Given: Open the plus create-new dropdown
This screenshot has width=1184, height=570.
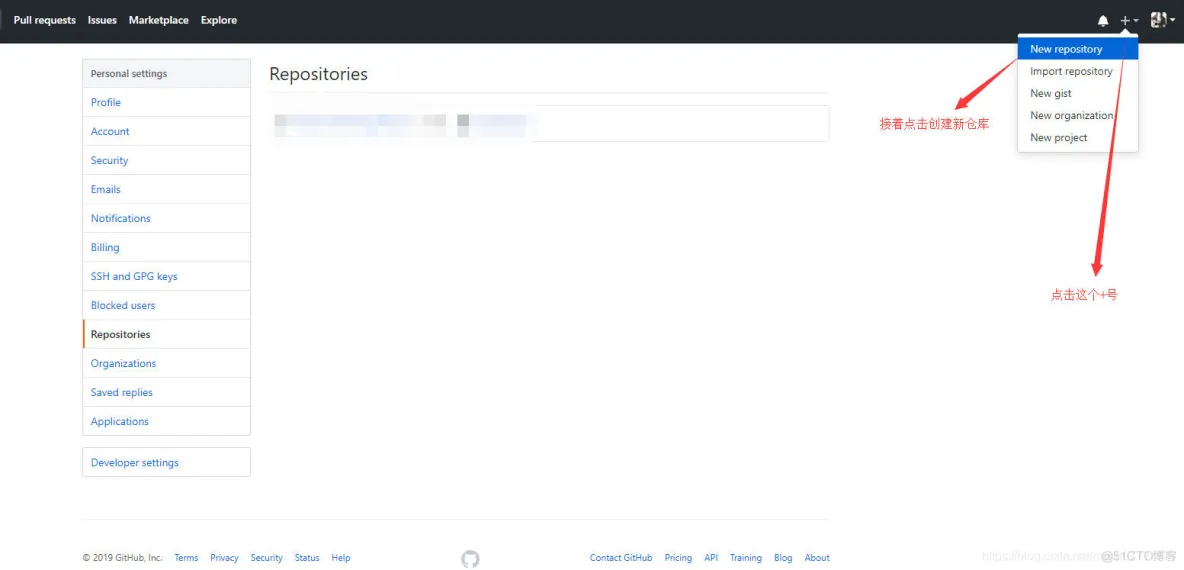Looking at the screenshot, I should [x=1128, y=21].
